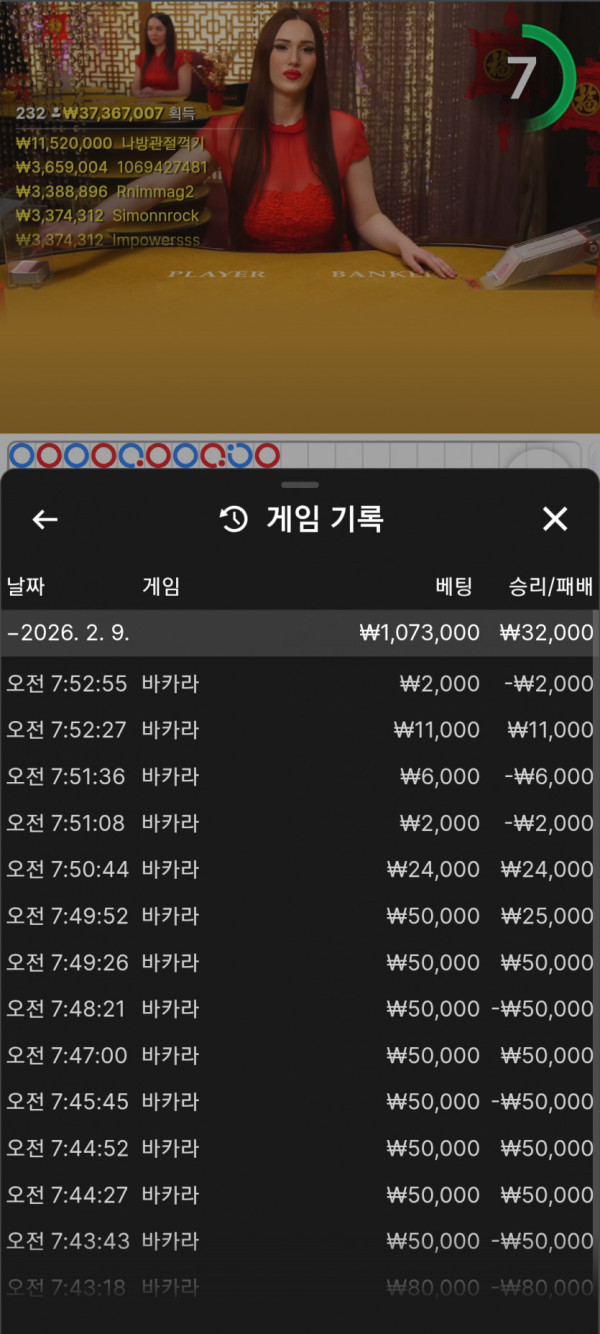
Task: Go back with the left arrow
Action: click(45, 519)
